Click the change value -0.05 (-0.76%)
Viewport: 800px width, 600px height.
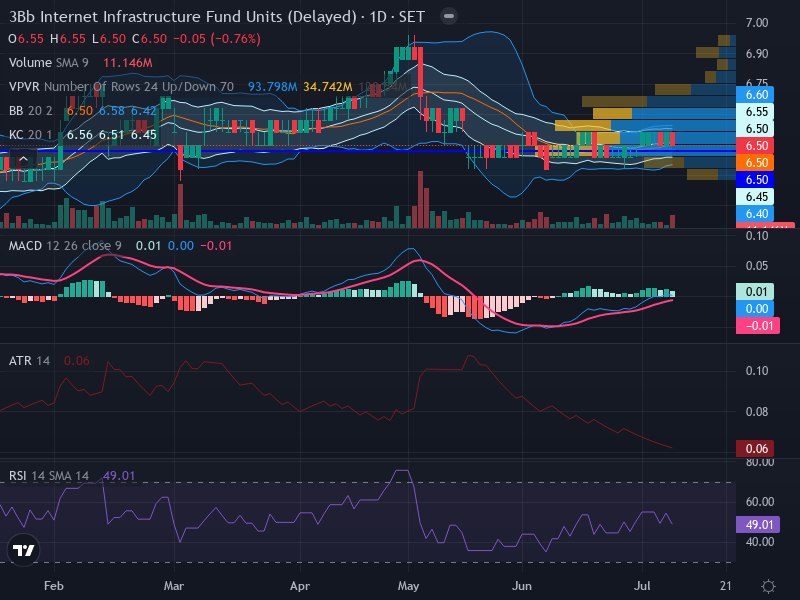(x=217, y=39)
